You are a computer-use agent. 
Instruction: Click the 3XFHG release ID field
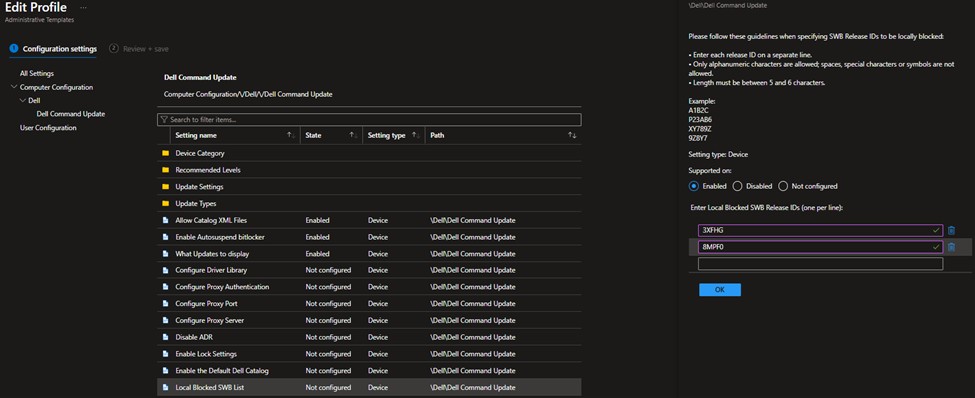[820, 230]
